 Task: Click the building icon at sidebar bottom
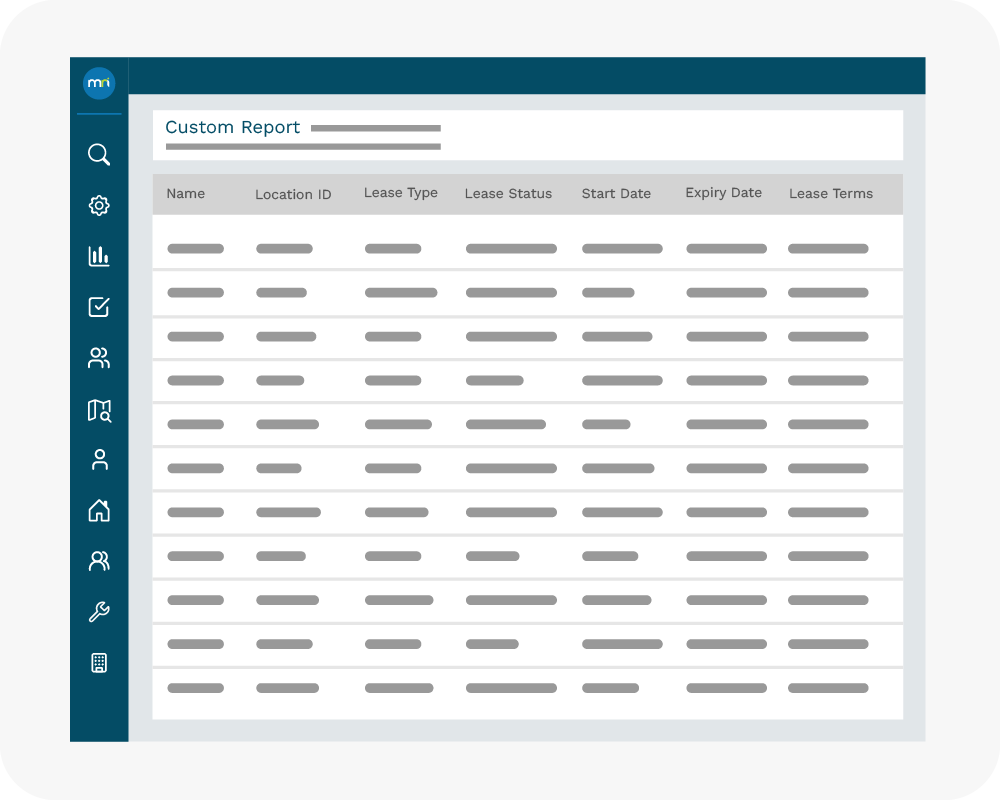click(x=99, y=663)
